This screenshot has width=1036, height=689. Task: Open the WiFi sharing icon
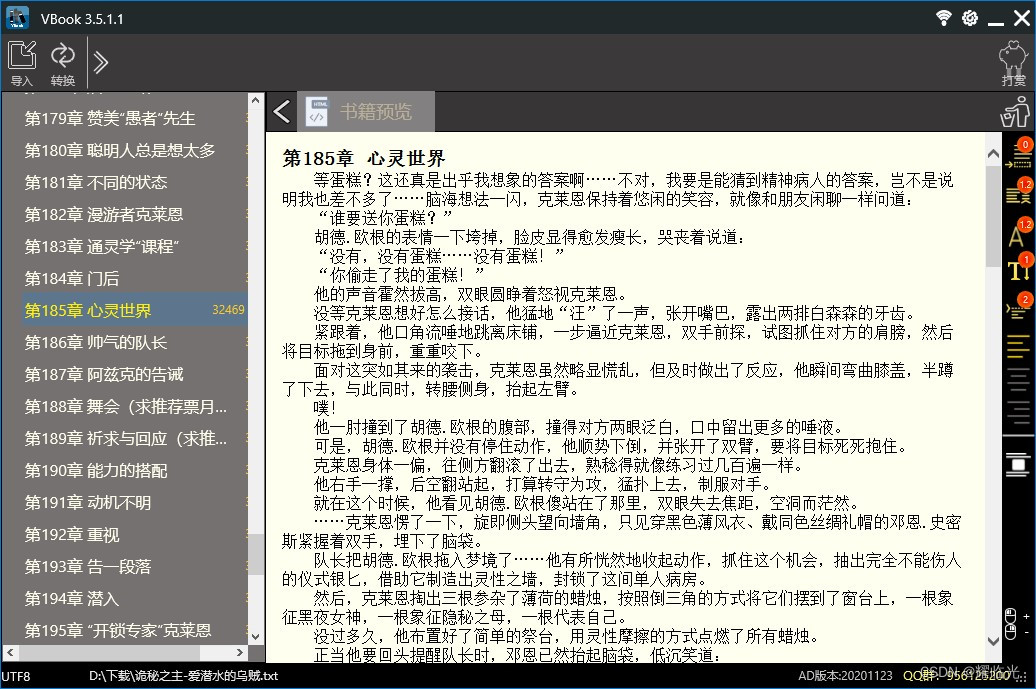click(944, 18)
